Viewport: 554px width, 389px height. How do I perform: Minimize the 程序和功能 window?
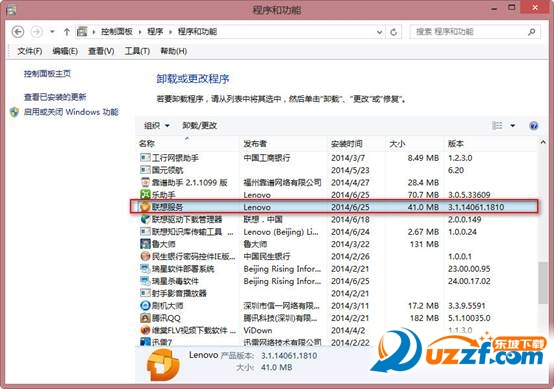coord(494,8)
